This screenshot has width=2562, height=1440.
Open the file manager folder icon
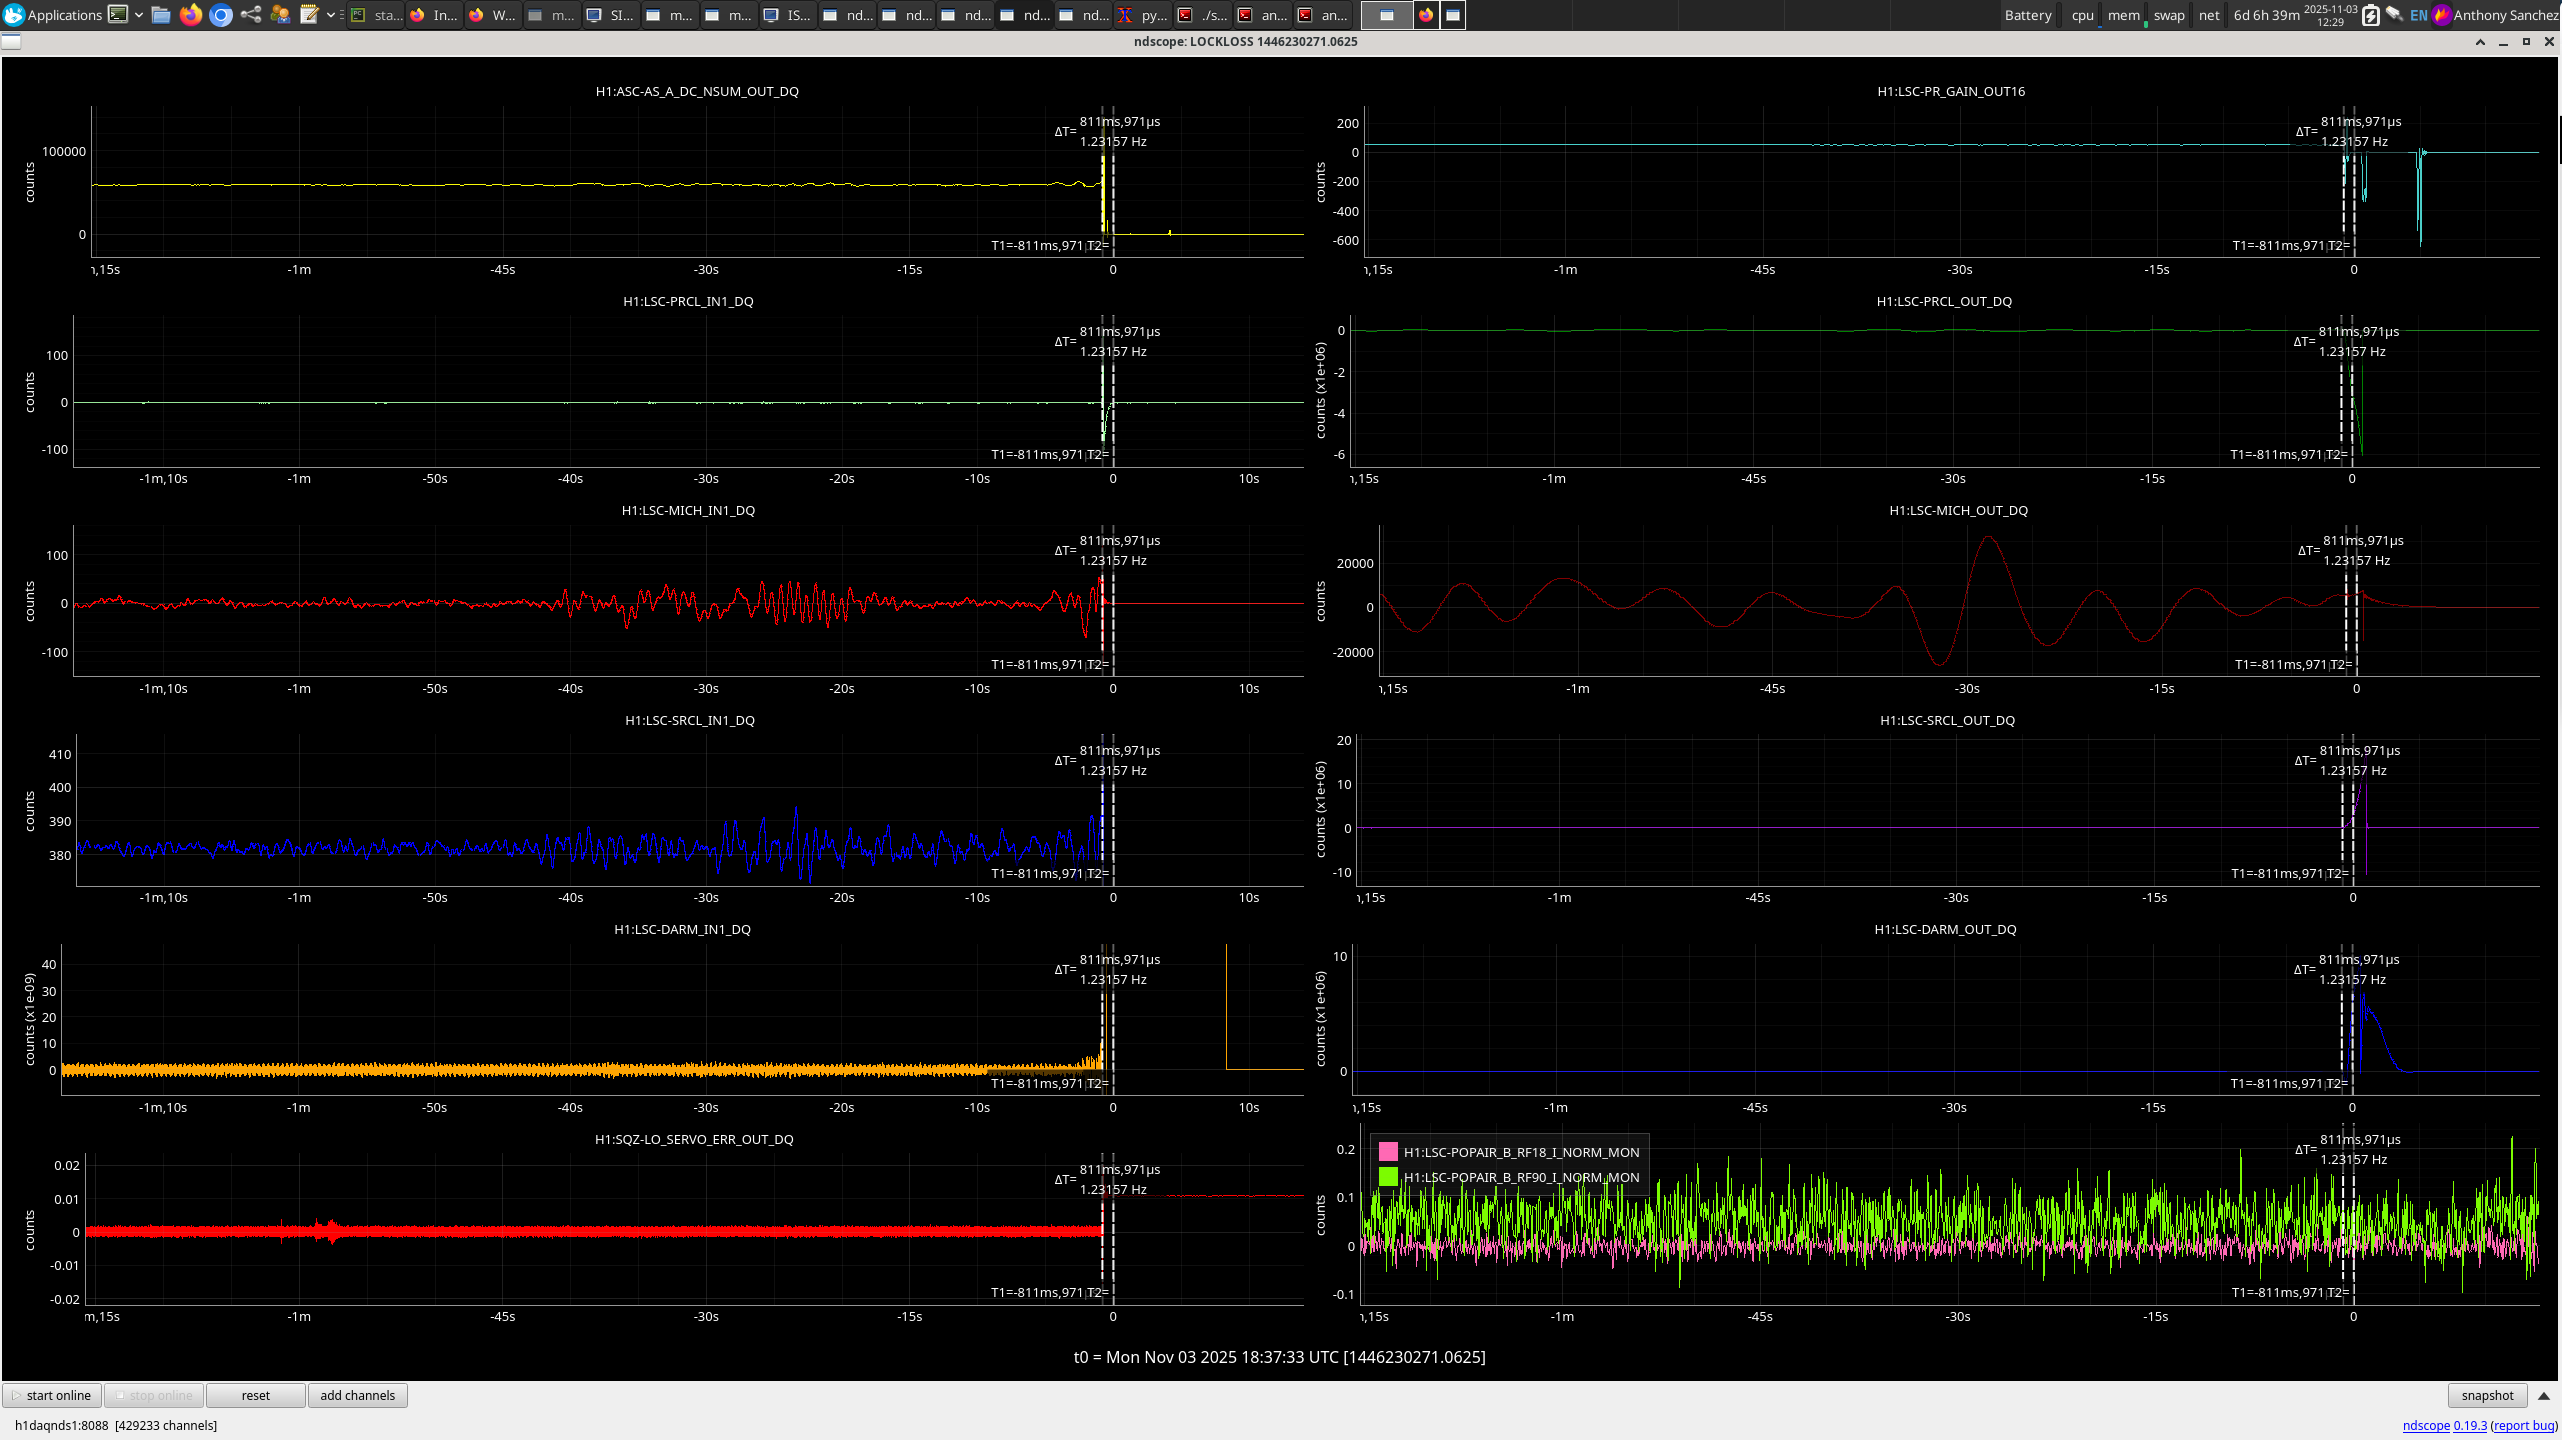(161, 14)
